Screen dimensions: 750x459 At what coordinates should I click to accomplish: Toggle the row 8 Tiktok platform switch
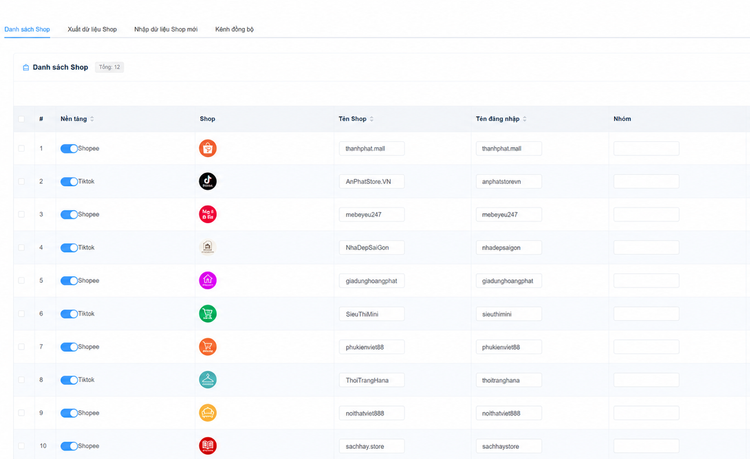(x=69, y=380)
